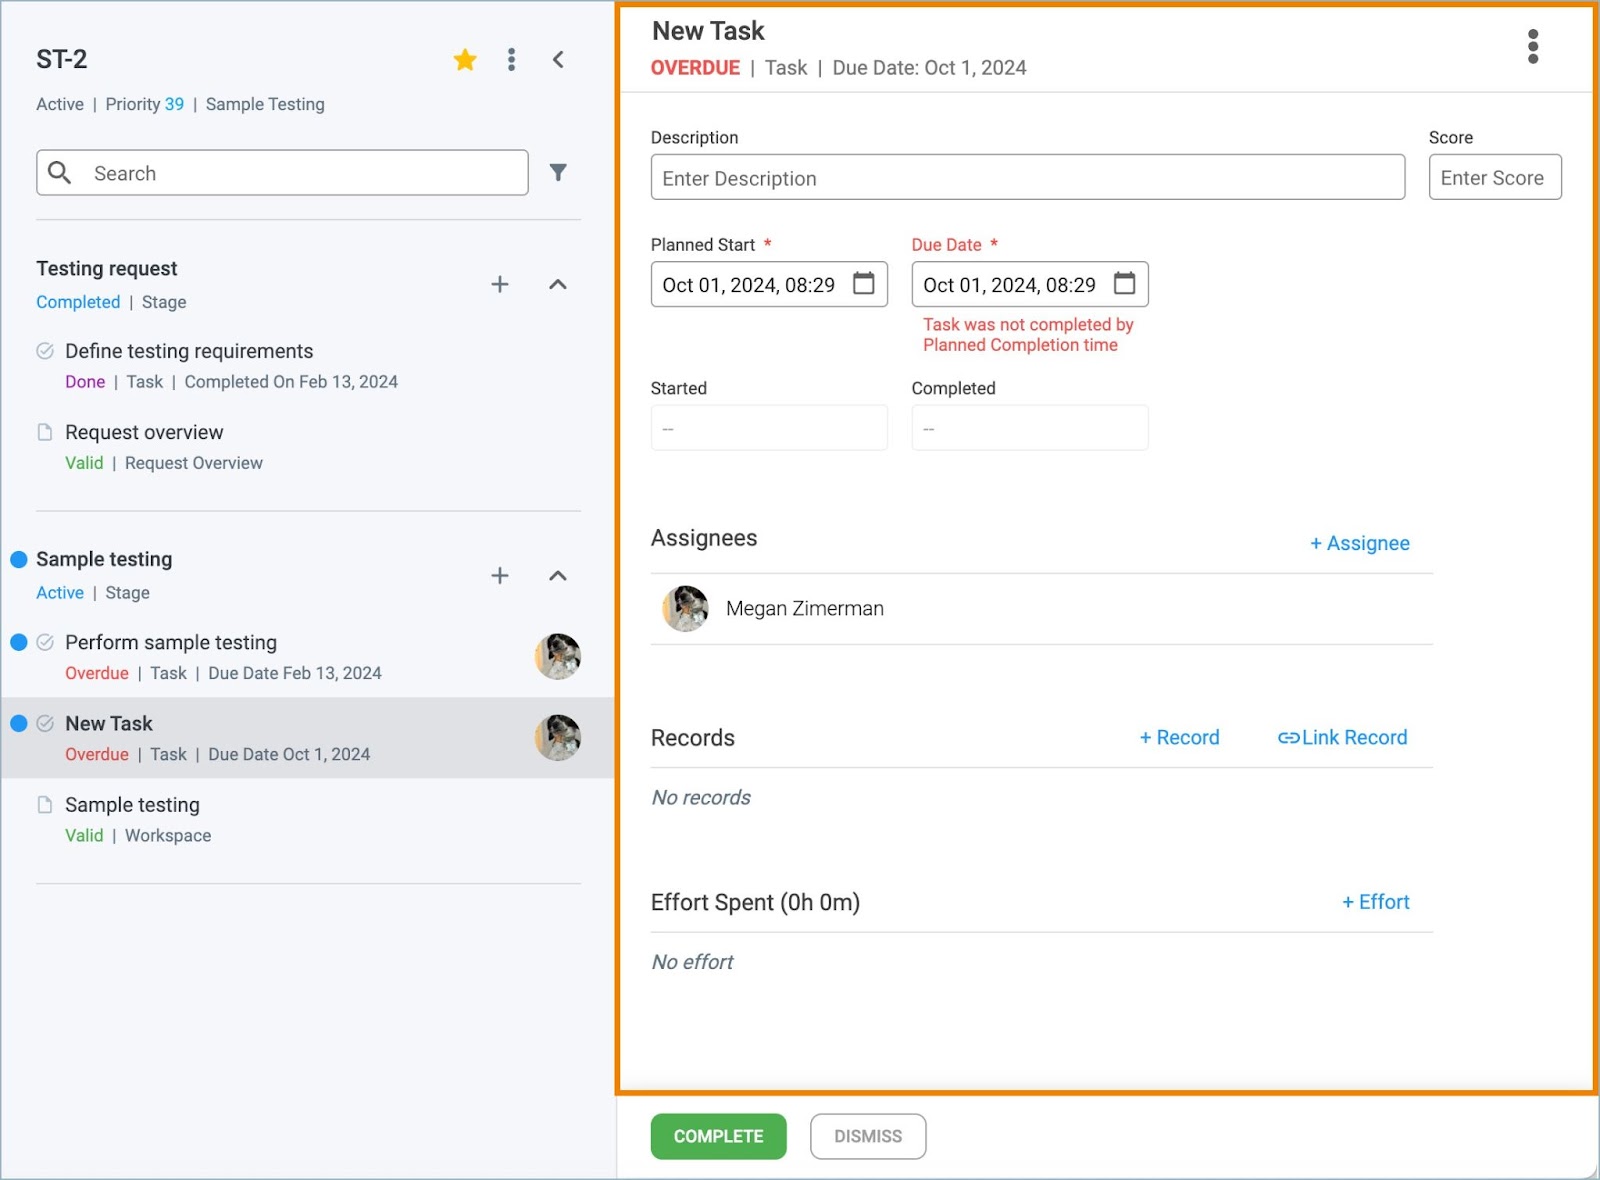1600x1180 pixels.
Task: Click the Due Date field
Action: coord(1030,285)
